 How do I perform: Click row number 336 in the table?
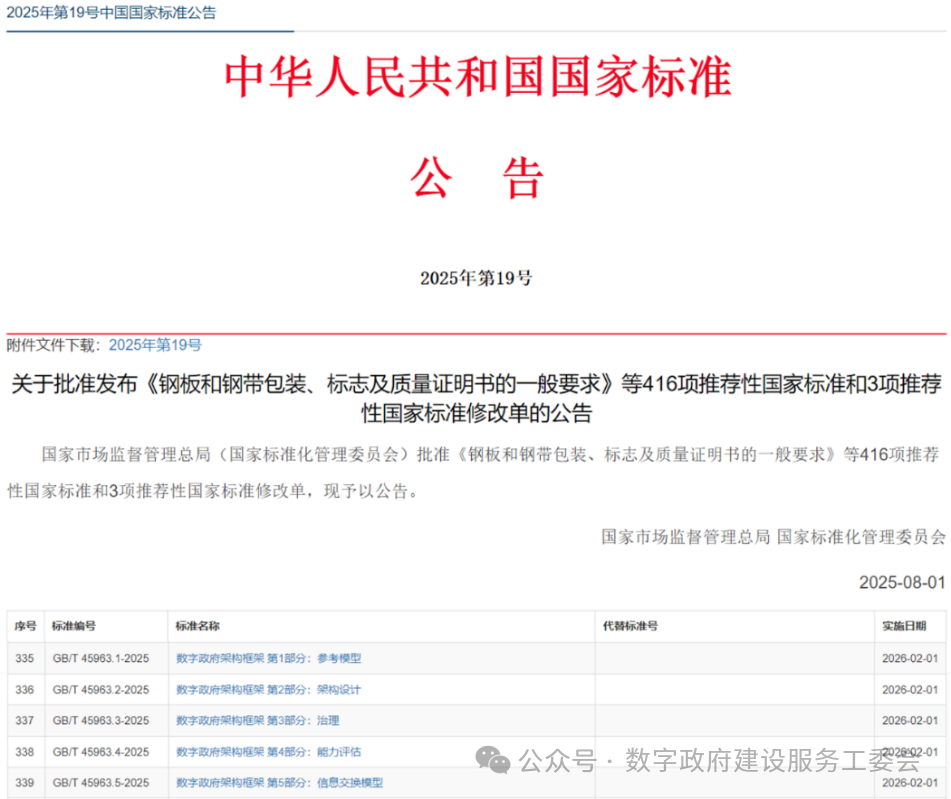[25, 690]
